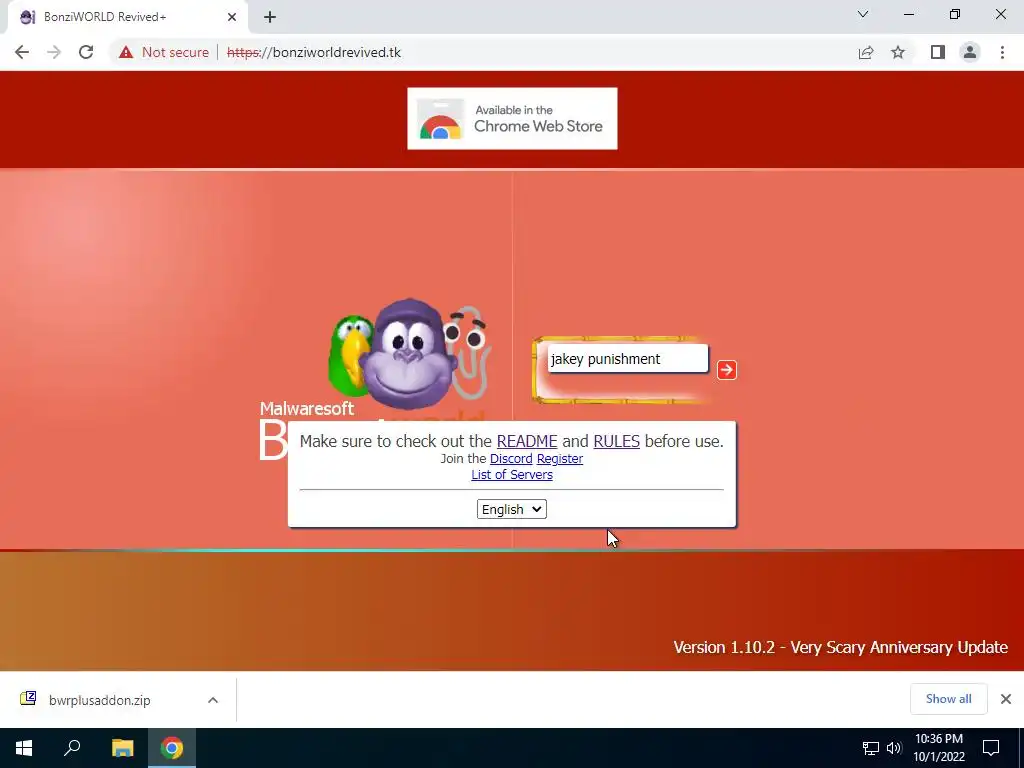
Task: Open the README link
Action: tap(526, 441)
